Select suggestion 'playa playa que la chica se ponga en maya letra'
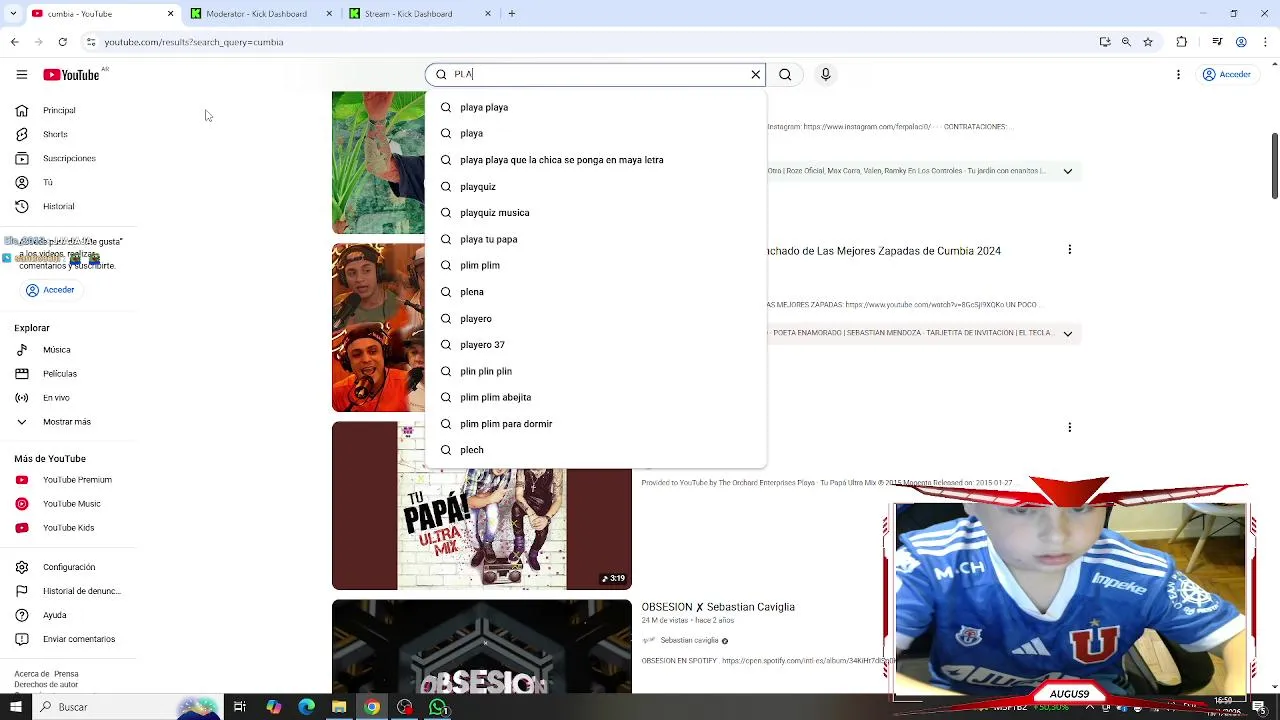The image size is (1280, 720). click(x=596, y=160)
